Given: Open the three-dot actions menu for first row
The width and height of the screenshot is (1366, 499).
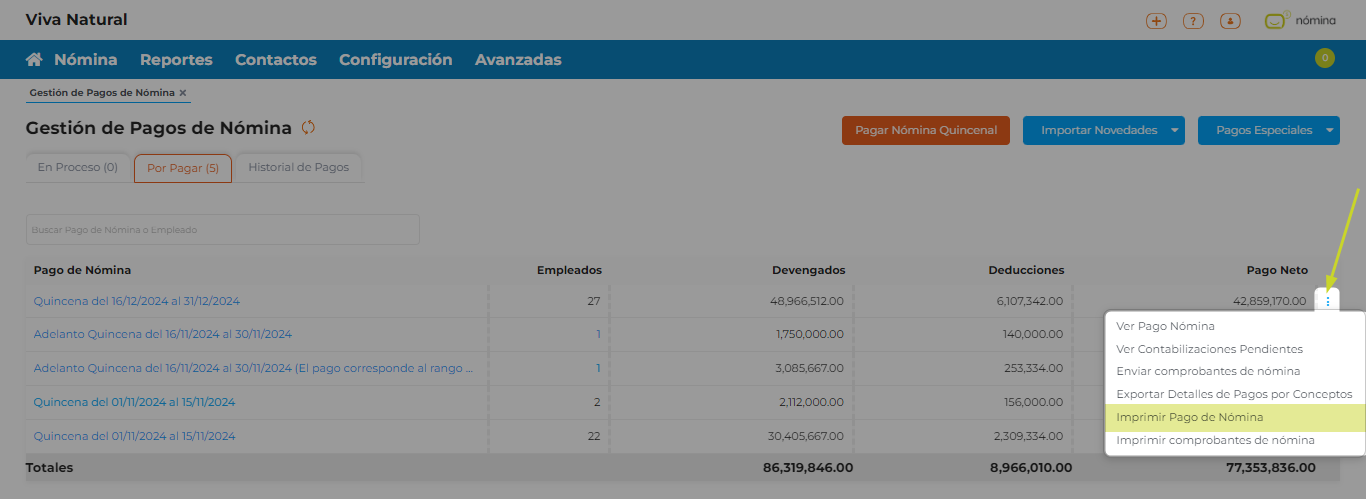Looking at the screenshot, I should pyautogui.click(x=1328, y=301).
